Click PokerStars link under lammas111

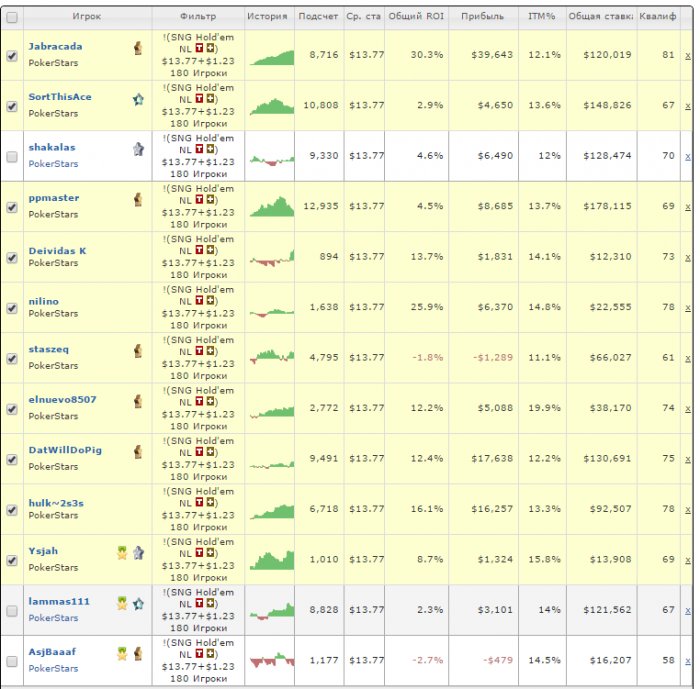coord(53,618)
